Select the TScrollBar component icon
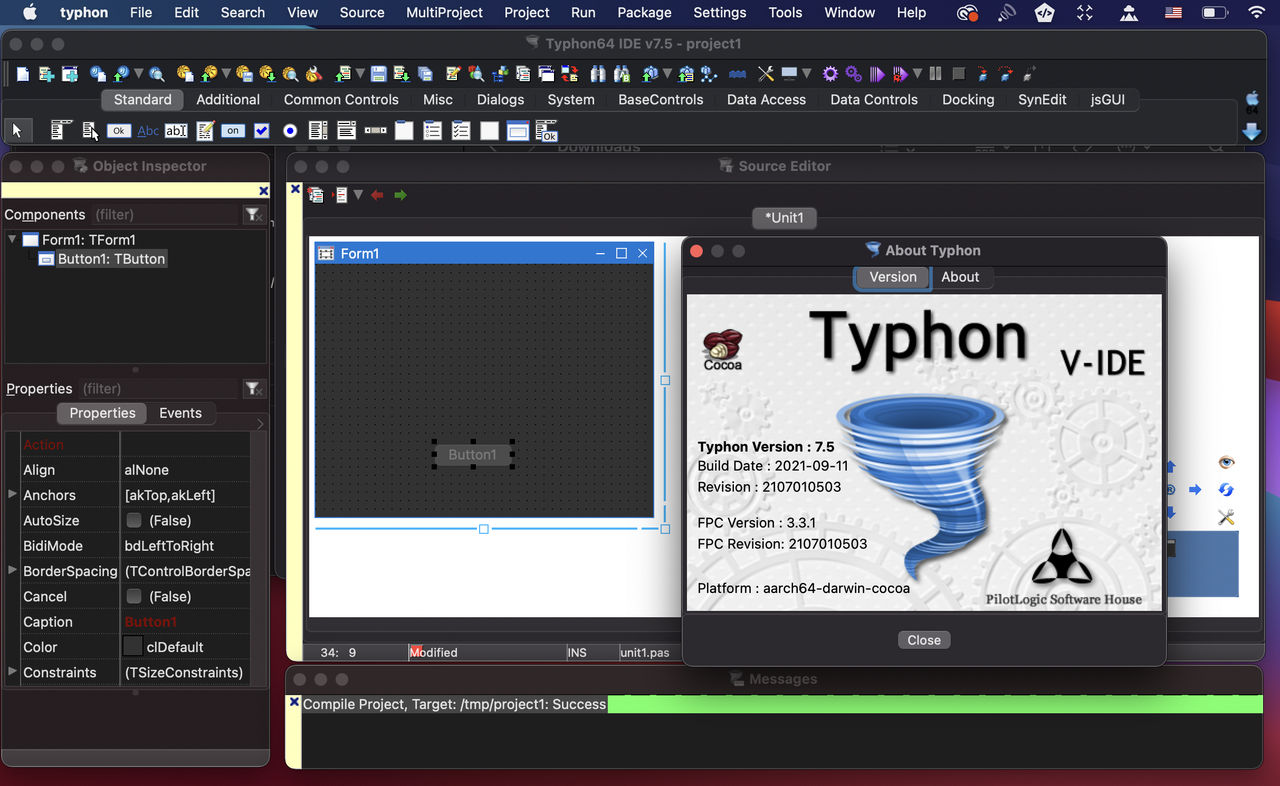1280x786 pixels. click(375, 130)
